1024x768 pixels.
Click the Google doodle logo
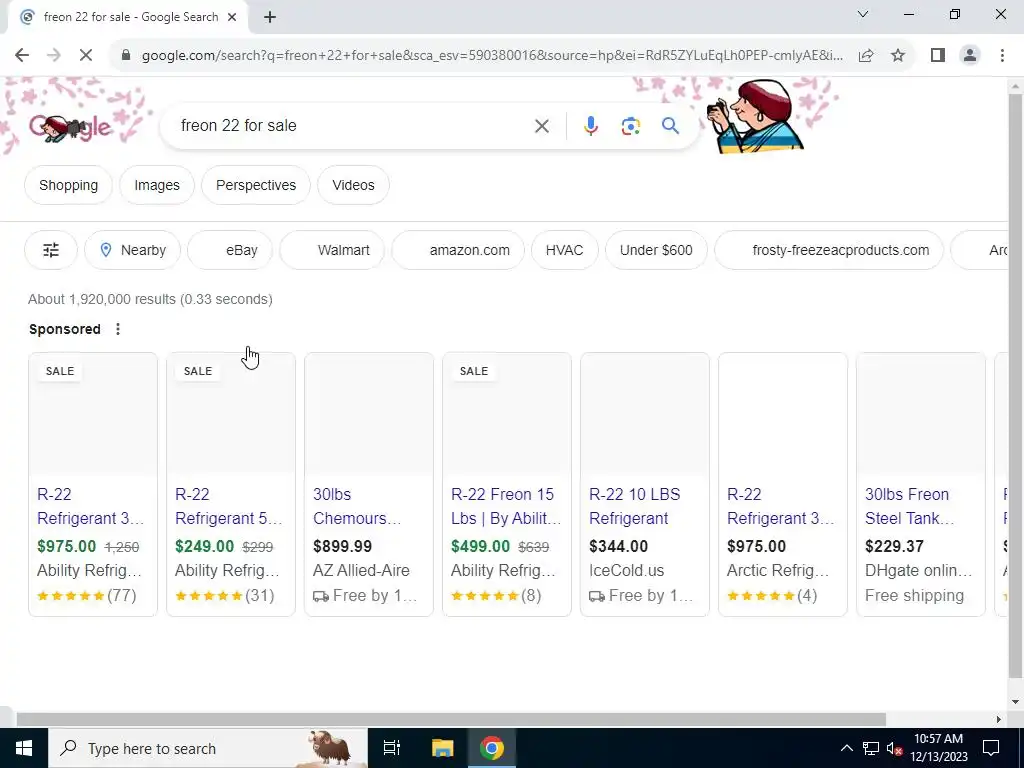click(70, 127)
